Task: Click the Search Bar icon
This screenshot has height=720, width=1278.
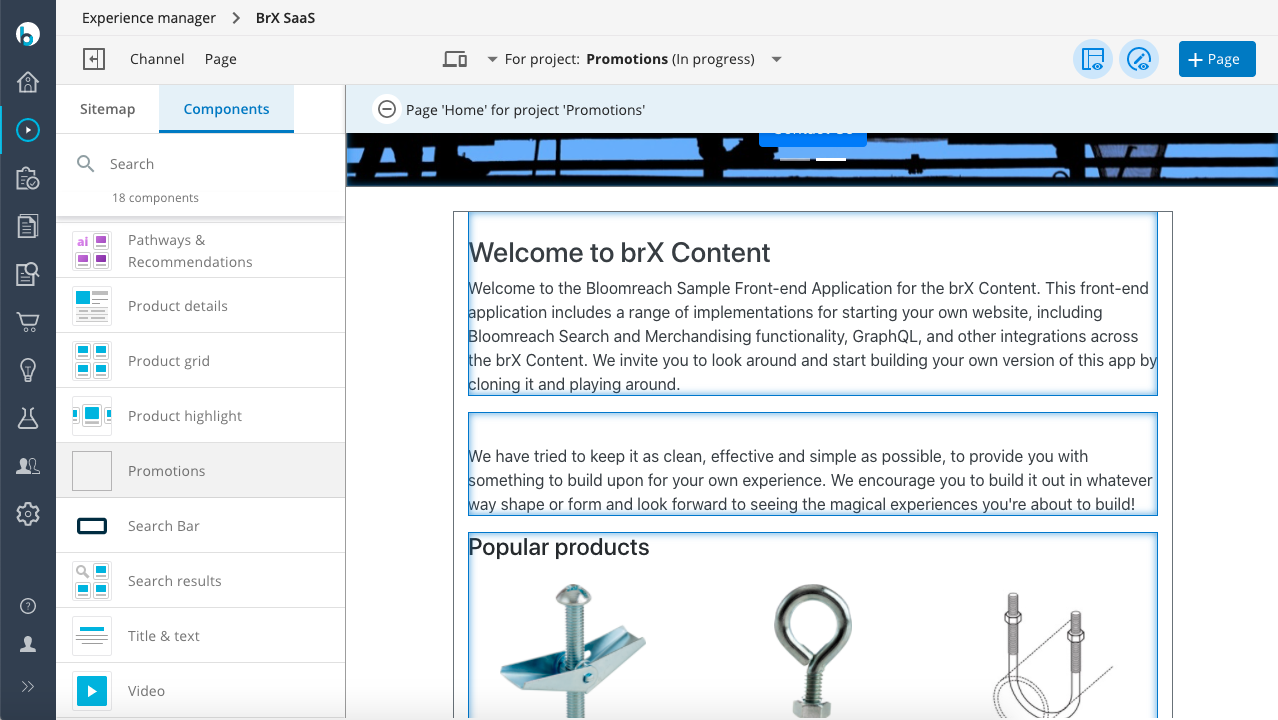Action: point(92,526)
